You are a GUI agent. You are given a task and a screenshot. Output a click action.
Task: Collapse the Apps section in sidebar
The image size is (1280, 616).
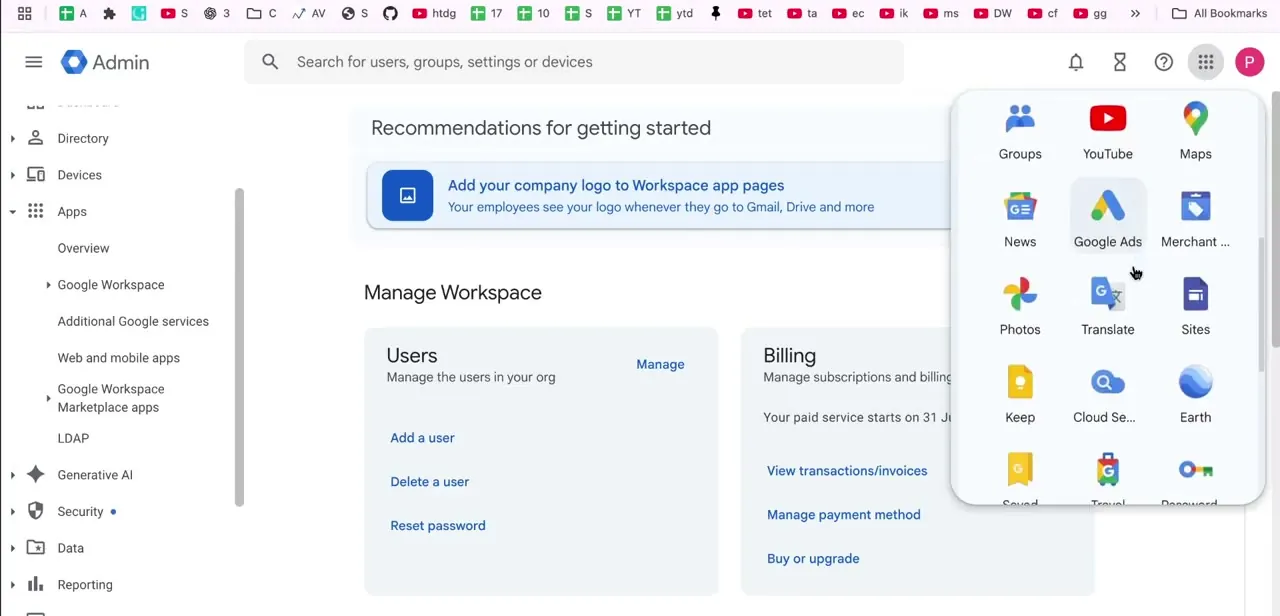coord(12,212)
